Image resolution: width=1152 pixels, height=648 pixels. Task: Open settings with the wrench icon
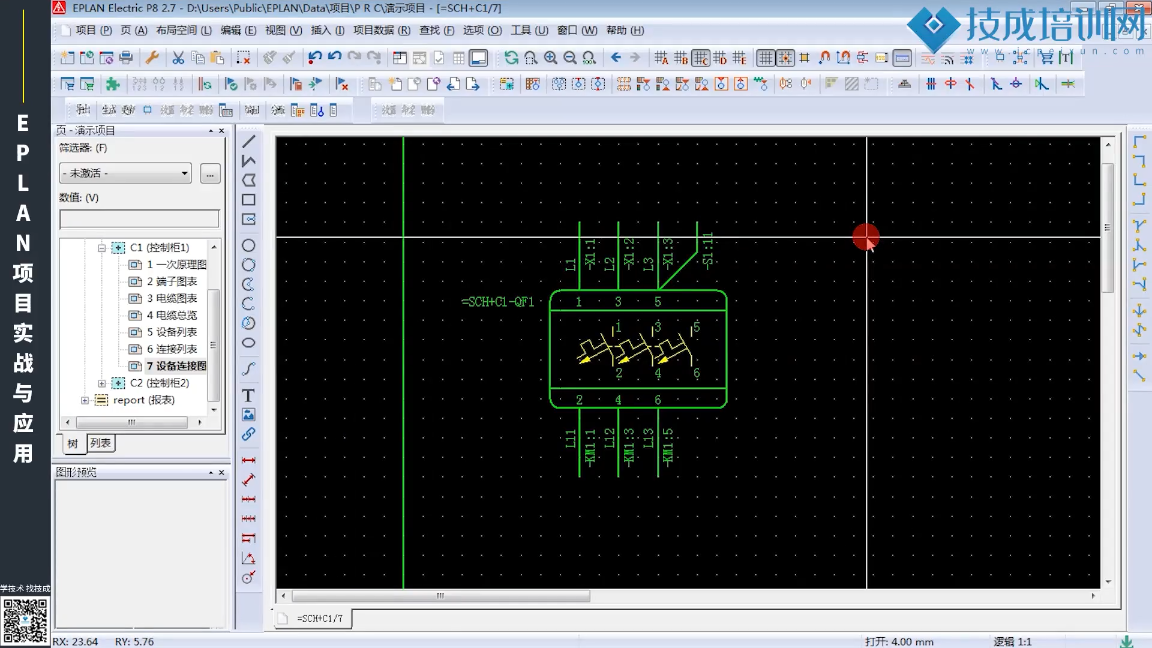click(x=152, y=57)
